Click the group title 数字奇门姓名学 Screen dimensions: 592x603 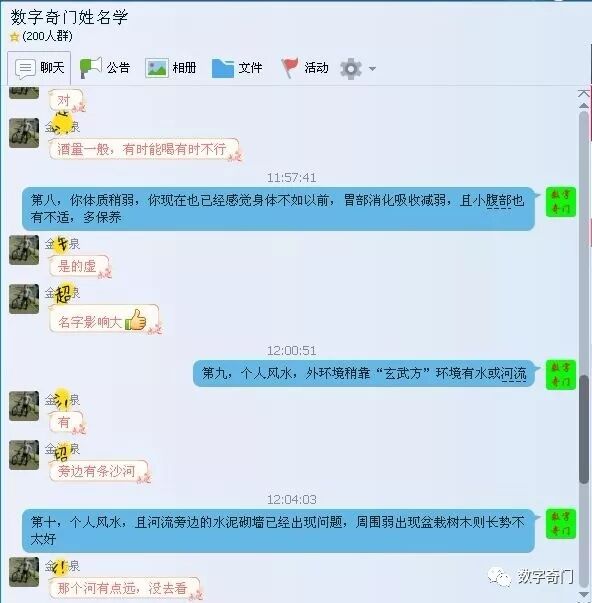coord(69,17)
